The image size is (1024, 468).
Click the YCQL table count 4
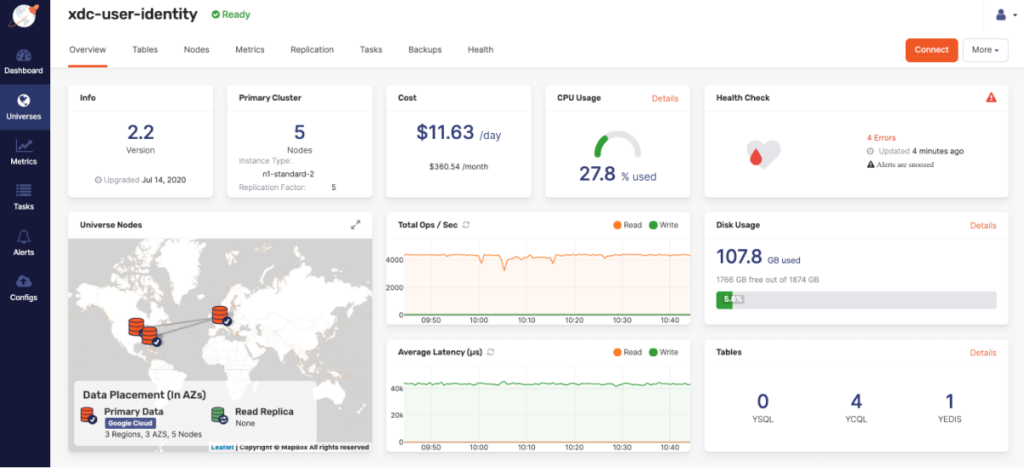[x=856, y=401]
